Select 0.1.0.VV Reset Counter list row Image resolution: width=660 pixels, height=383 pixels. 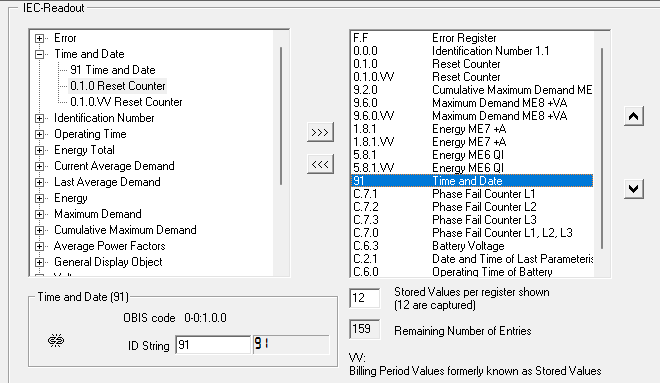(471, 77)
